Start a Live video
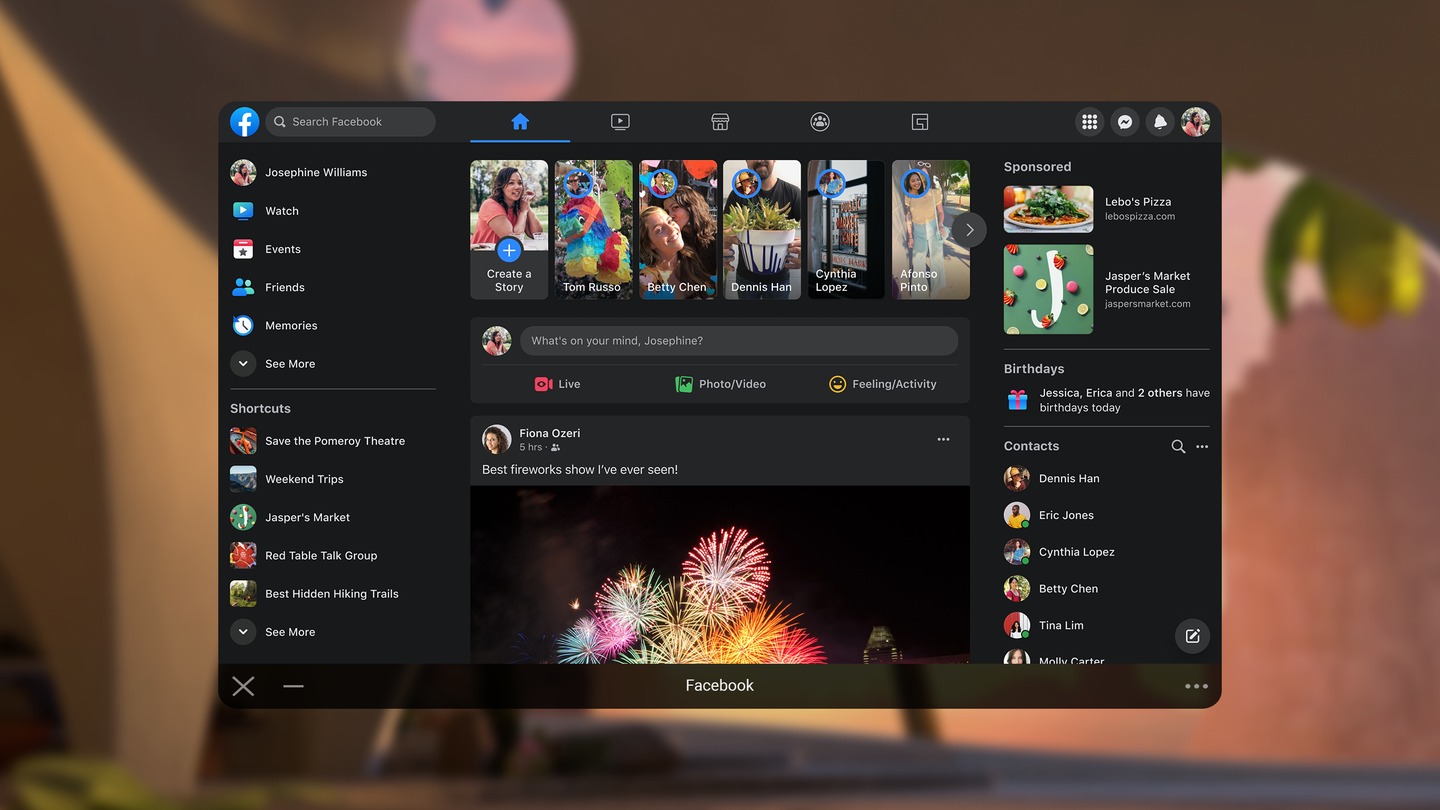Screen dimensions: 1440x810 (557, 383)
